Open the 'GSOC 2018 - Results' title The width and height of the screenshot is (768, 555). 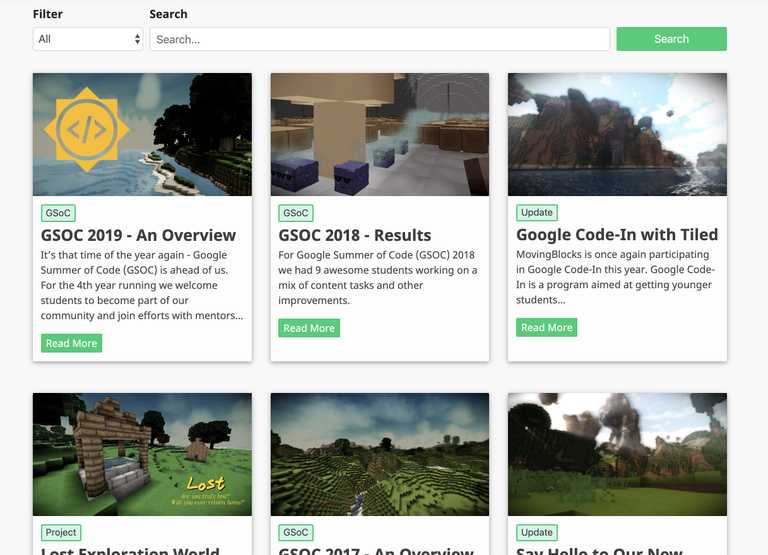pyautogui.click(x=355, y=236)
